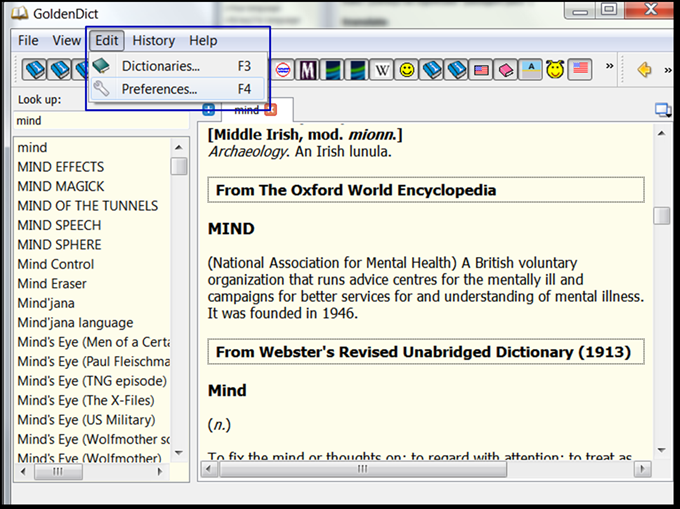Close the mind tab with red X
The width and height of the screenshot is (680, 509).
pyautogui.click(x=271, y=110)
